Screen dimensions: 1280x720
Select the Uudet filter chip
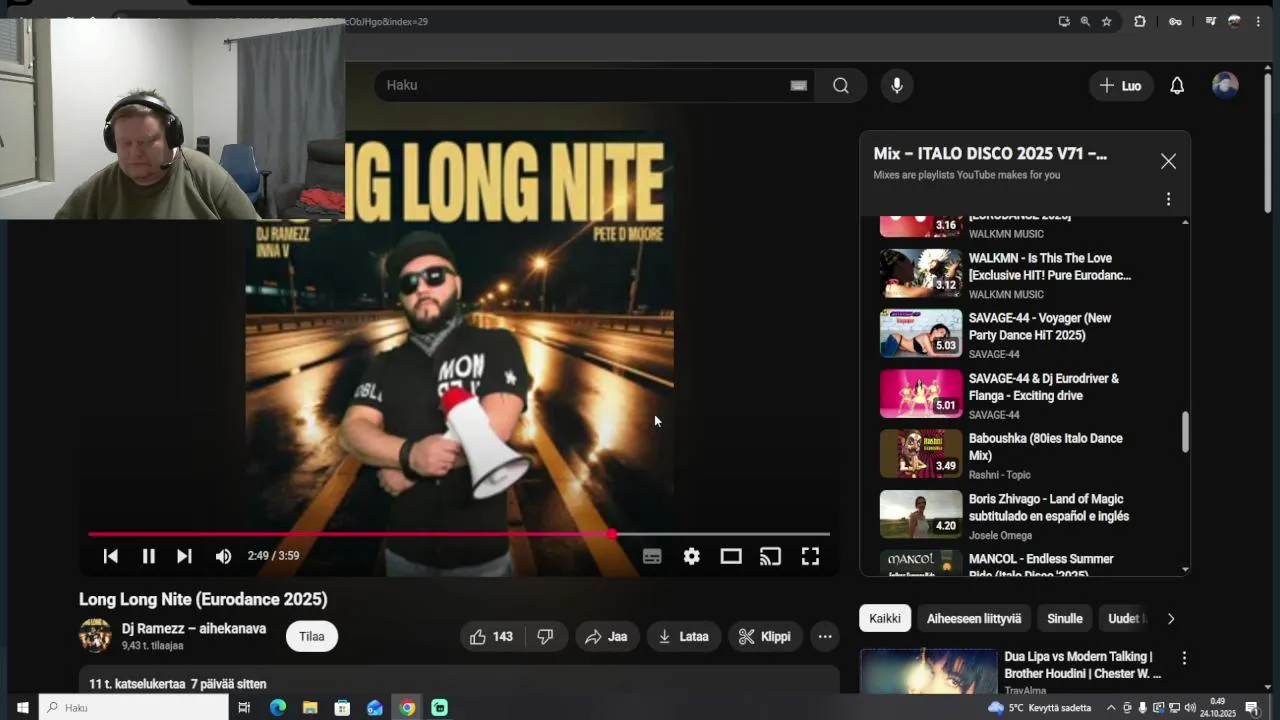pyautogui.click(x=1124, y=618)
